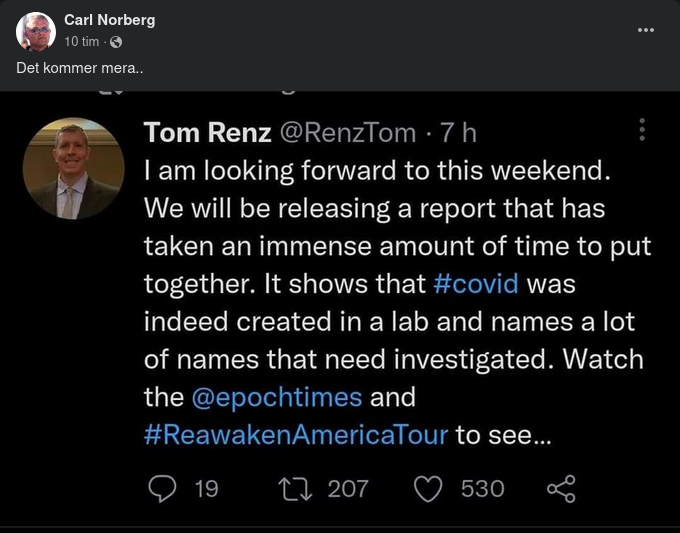Screen dimensions: 680x533
Task: Click the 530 likes count
Action: coord(482,488)
